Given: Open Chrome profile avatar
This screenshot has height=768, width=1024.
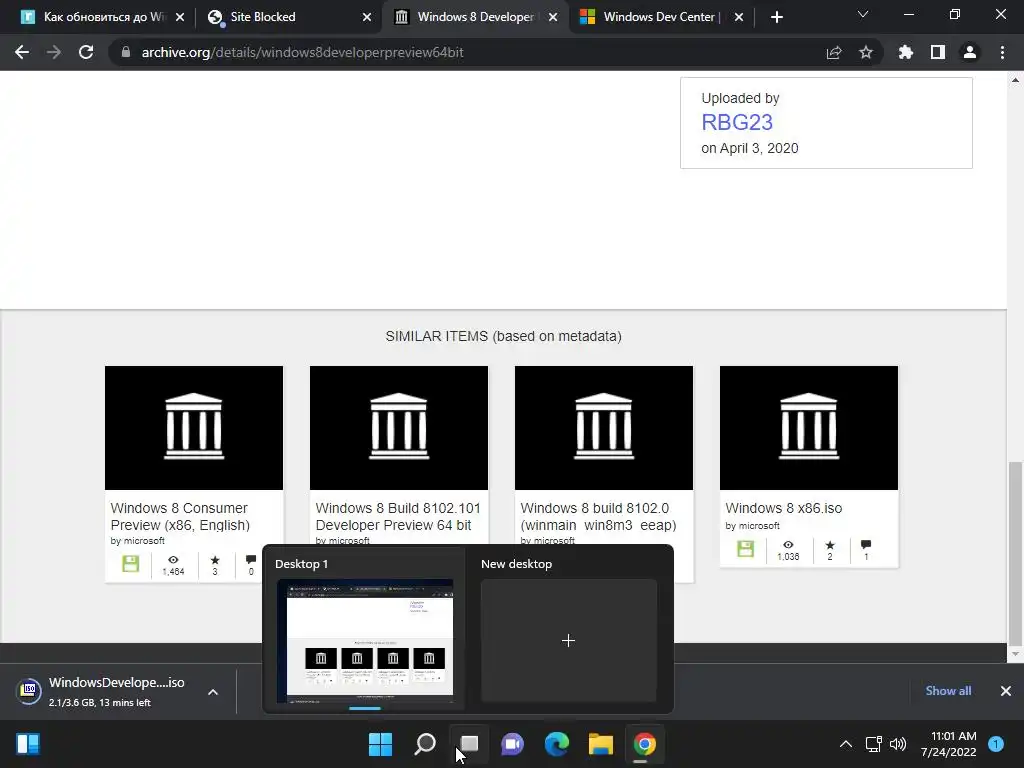Looking at the screenshot, I should (970, 52).
